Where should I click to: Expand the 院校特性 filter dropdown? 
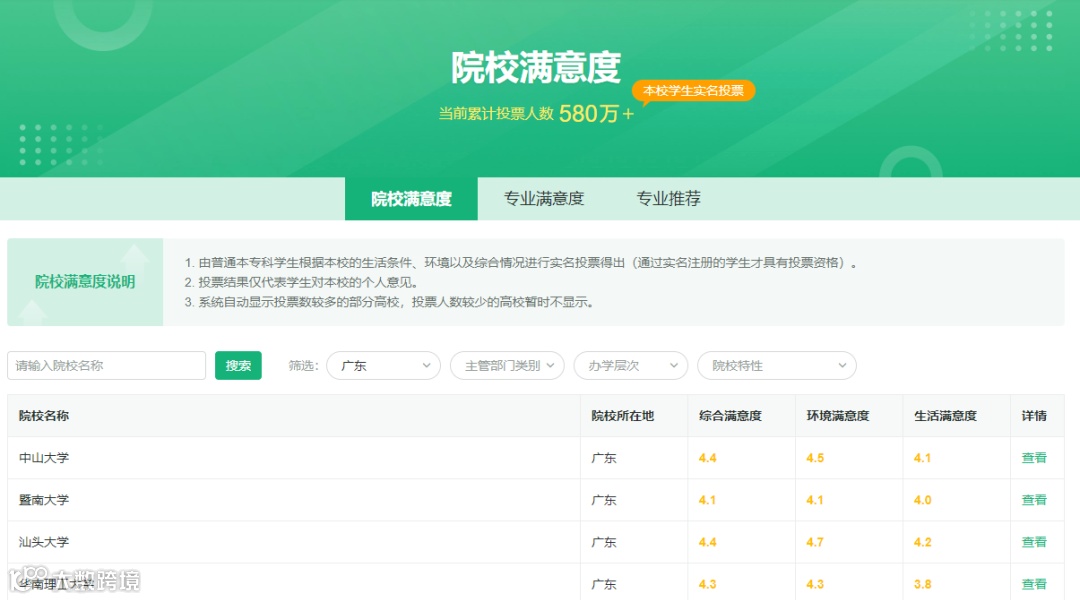776,366
